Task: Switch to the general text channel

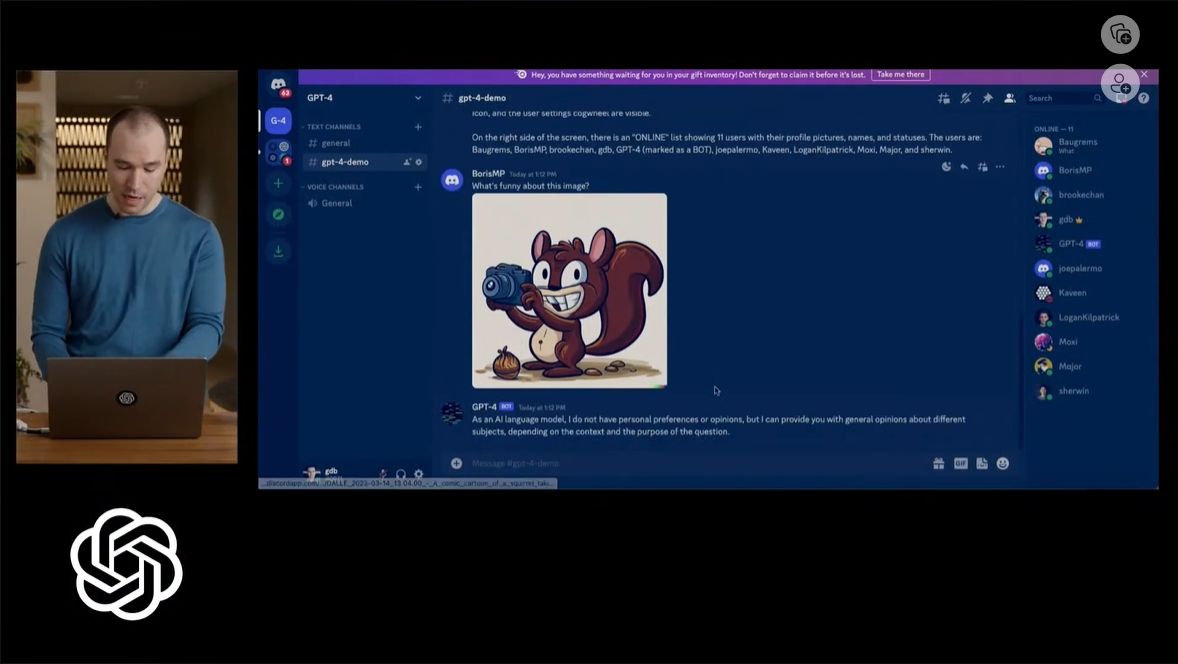Action: (x=336, y=143)
